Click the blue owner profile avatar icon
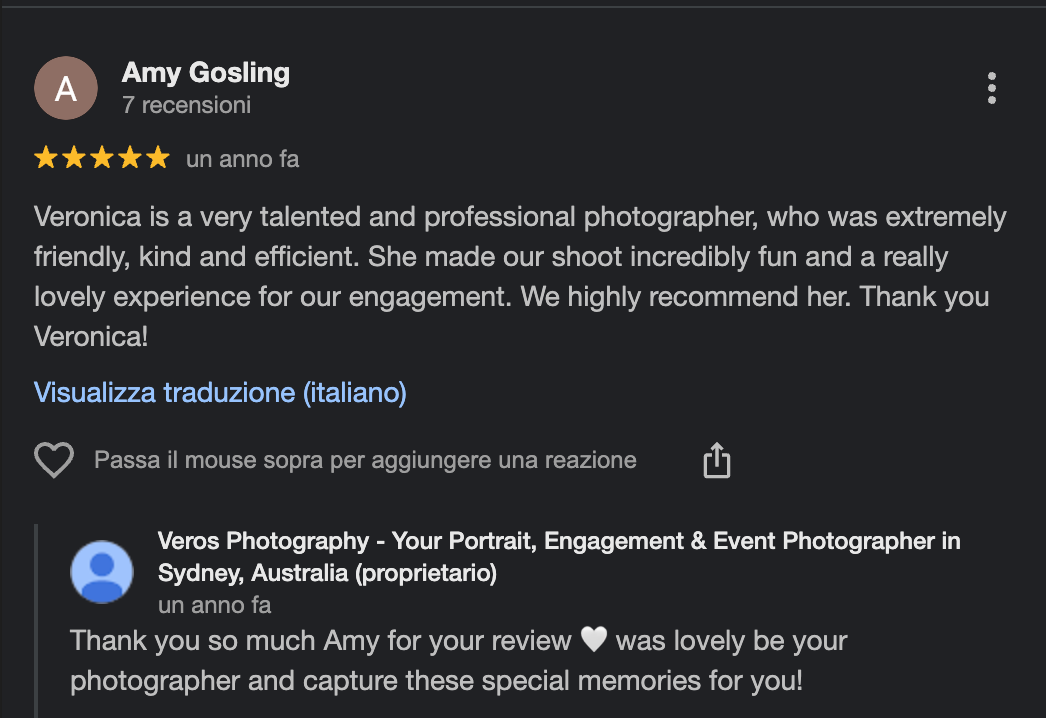1046x718 pixels. 102,572
